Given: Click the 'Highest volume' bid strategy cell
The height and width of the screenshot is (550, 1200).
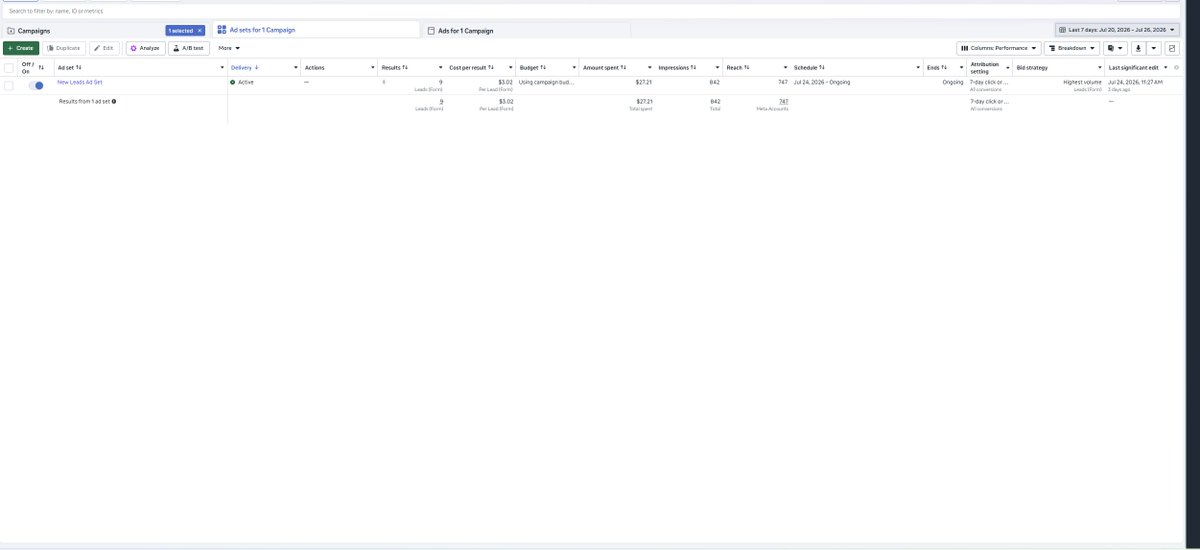Looking at the screenshot, I should (1082, 82).
